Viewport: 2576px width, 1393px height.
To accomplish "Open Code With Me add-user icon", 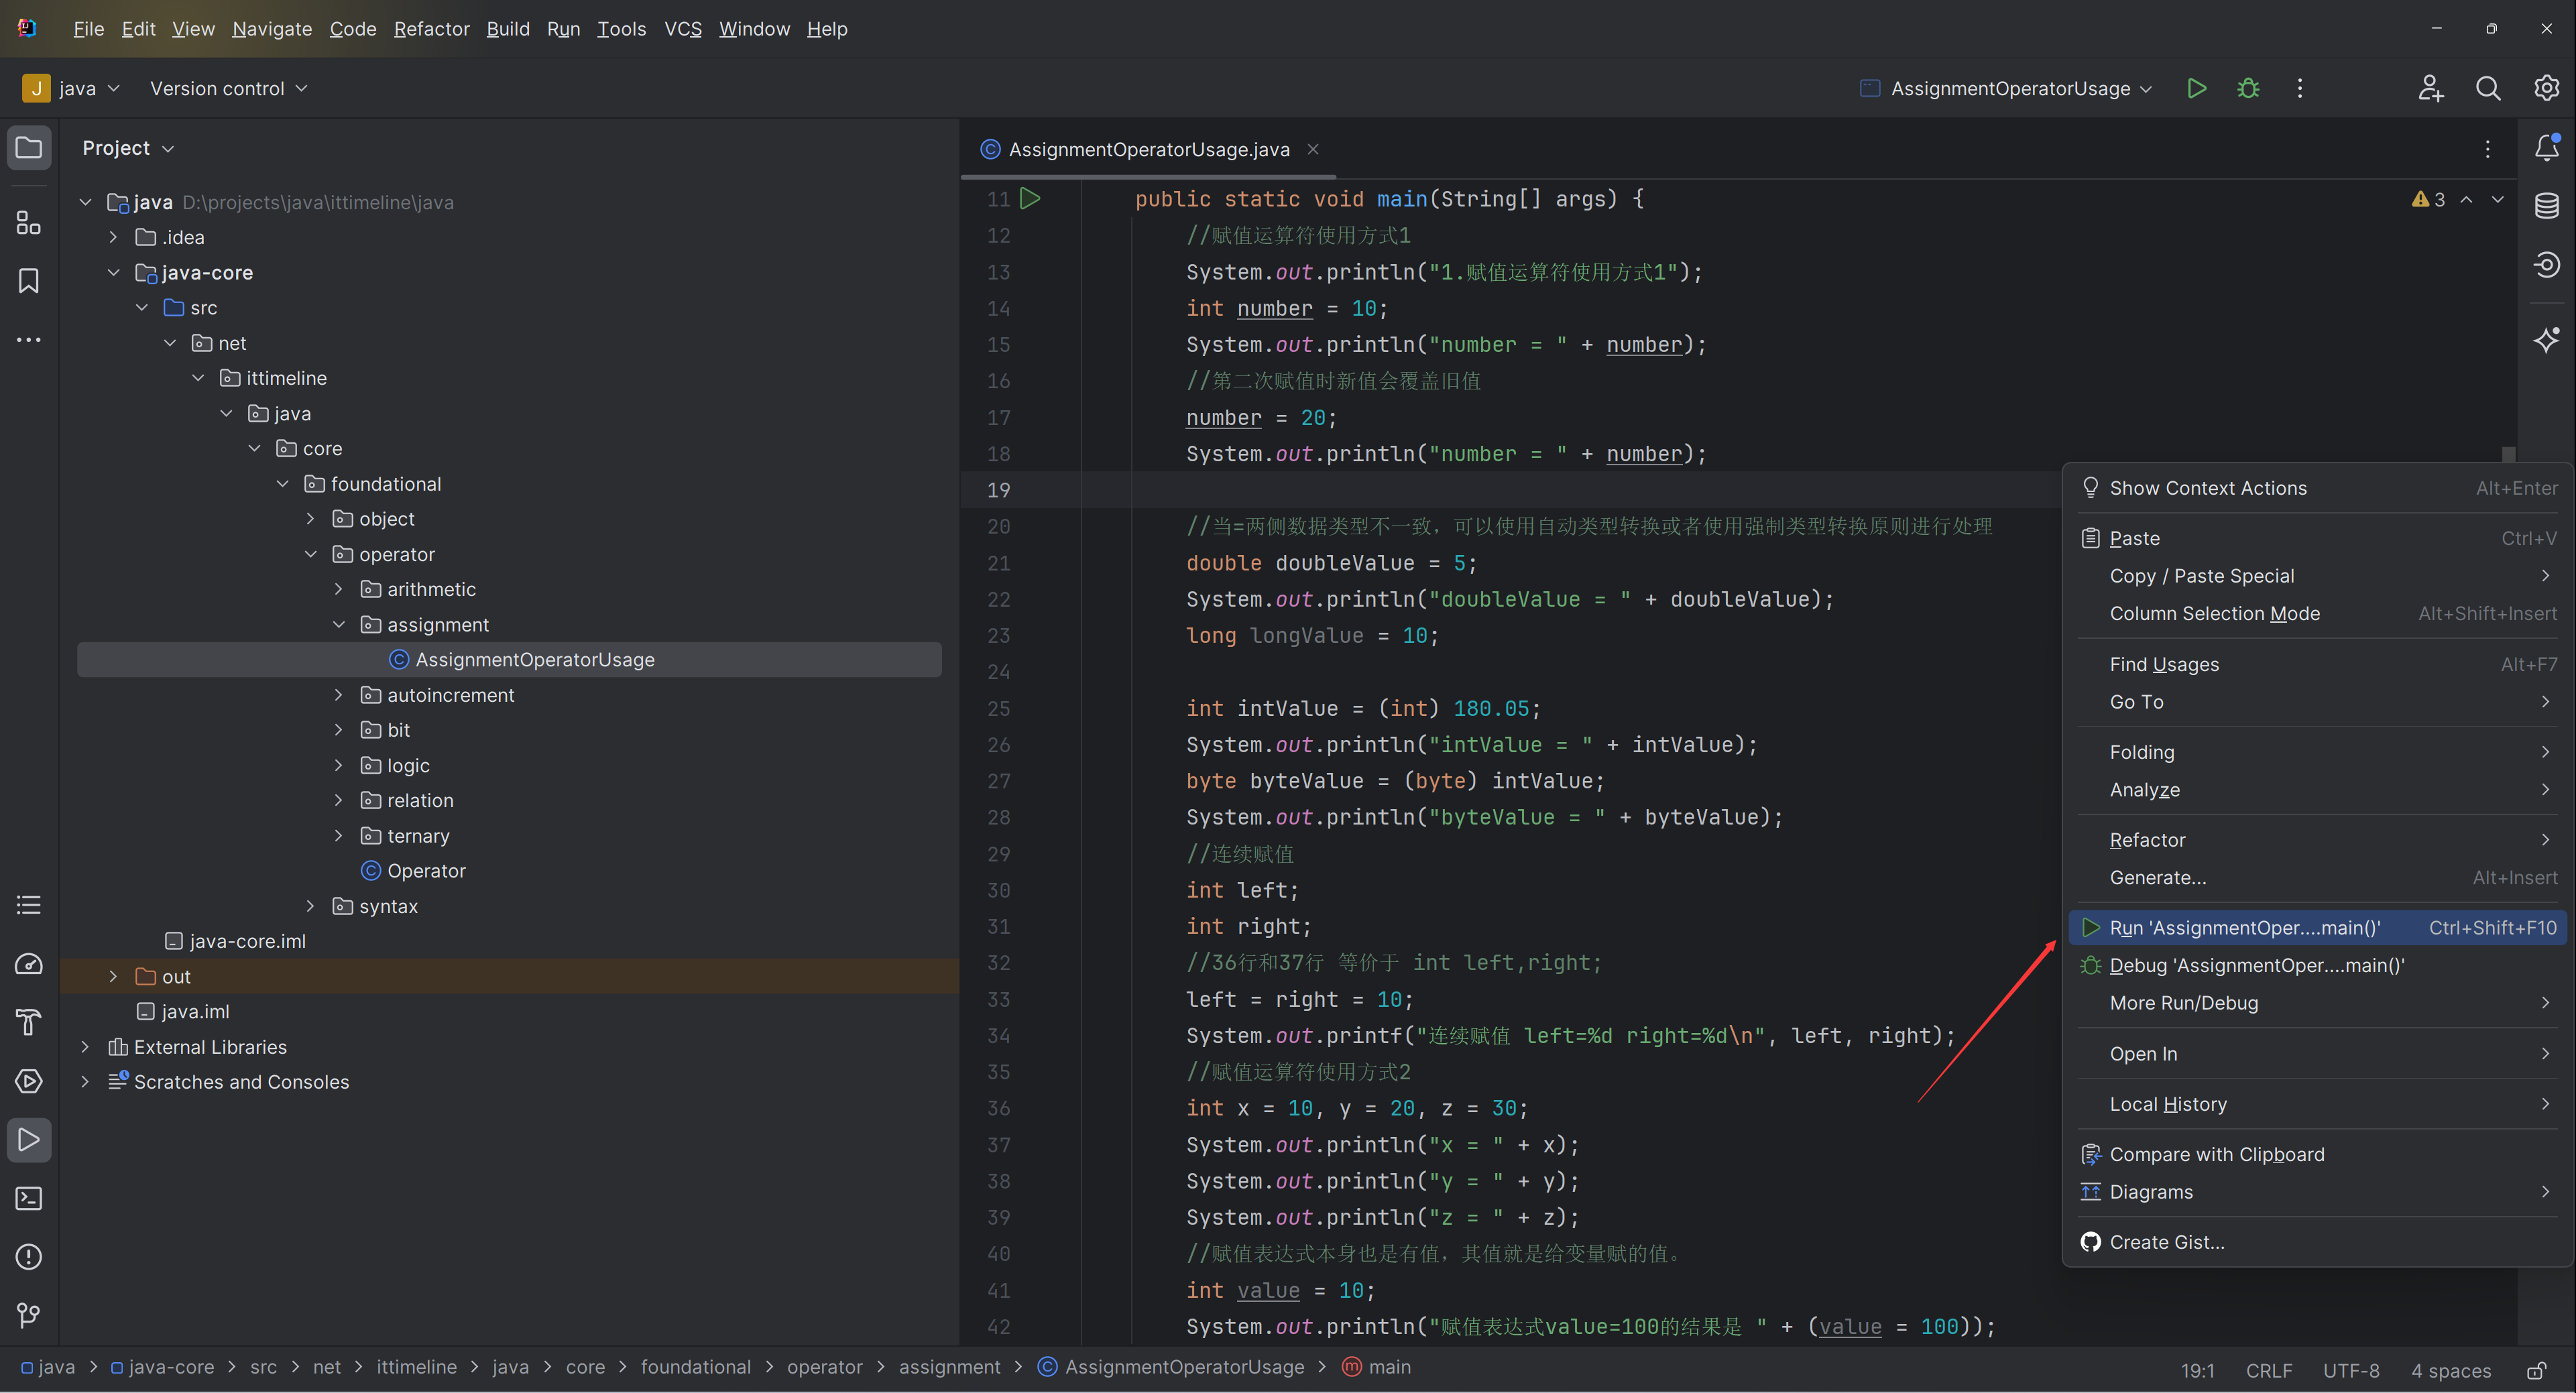I will 2431,88.
